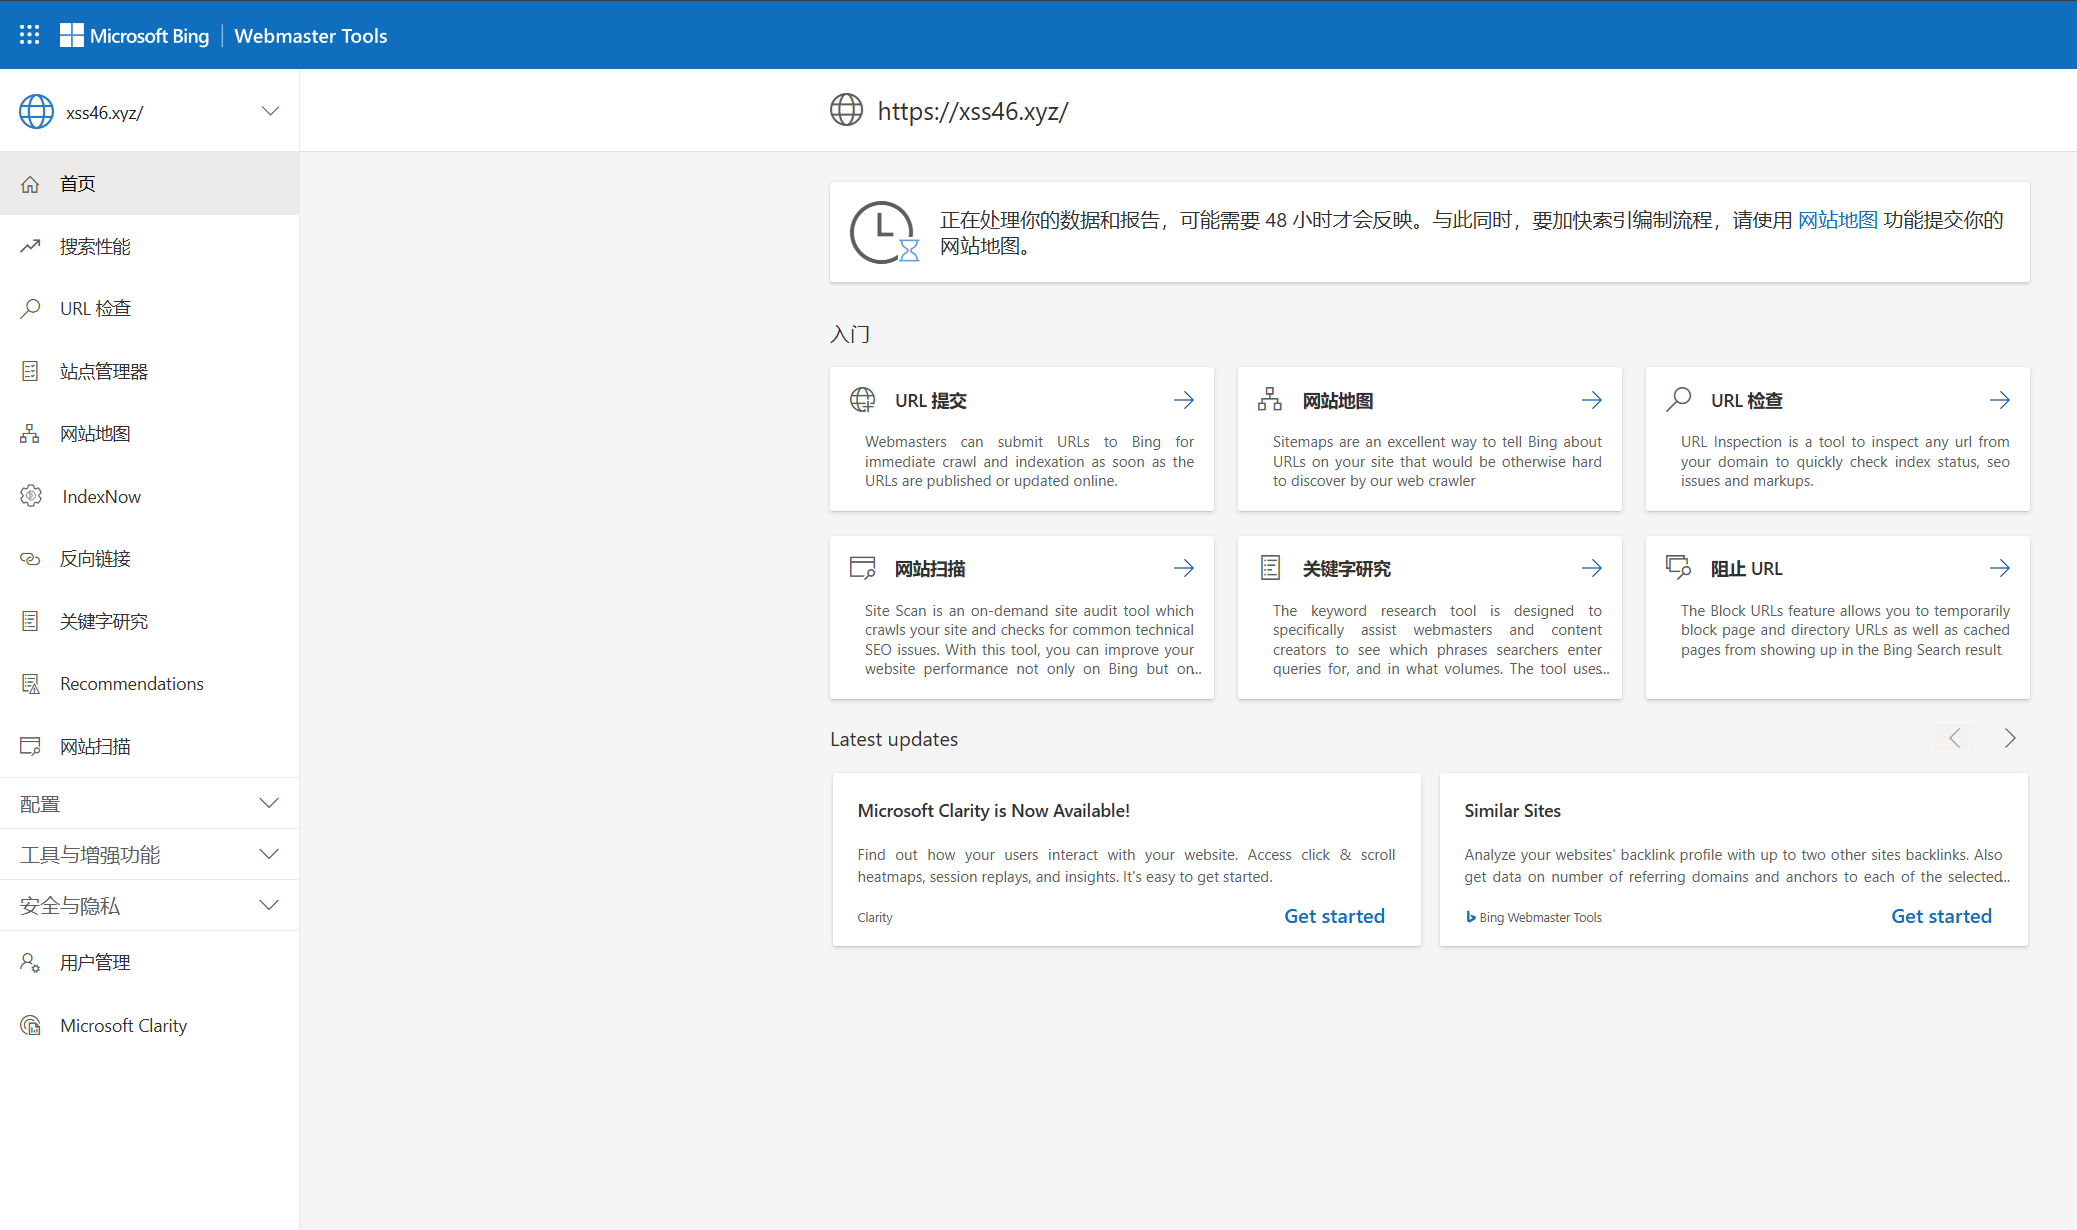
Task: Click the scan icon on 网站扫描 card
Action: pos(862,568)
